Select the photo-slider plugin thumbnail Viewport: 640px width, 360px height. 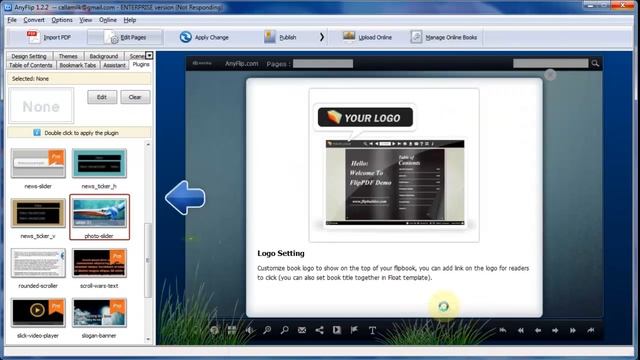pyautogui.click(x=99, y=213)
